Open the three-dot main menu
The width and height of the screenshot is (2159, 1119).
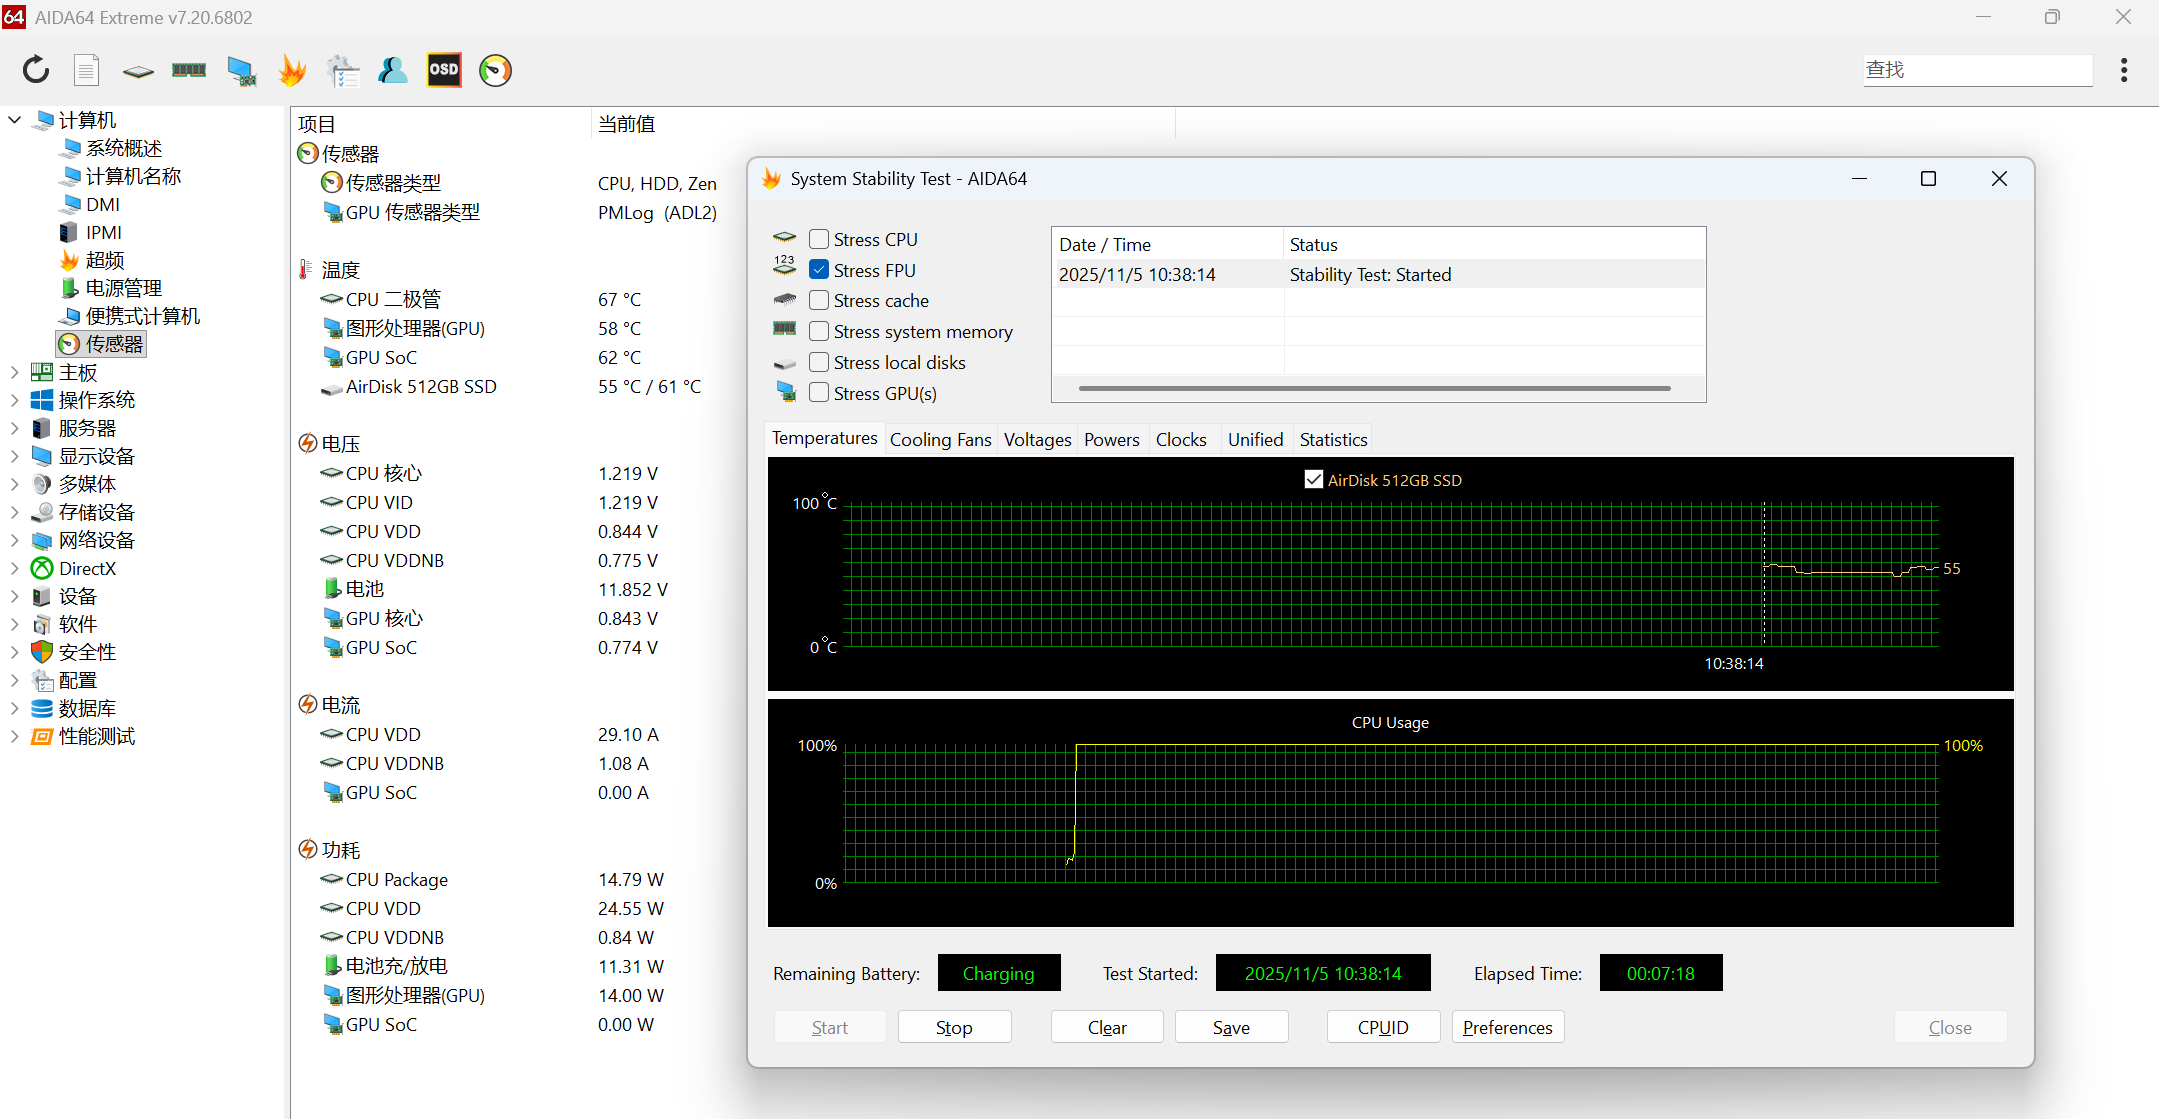pyautogui.click(x=2123, y=70)
